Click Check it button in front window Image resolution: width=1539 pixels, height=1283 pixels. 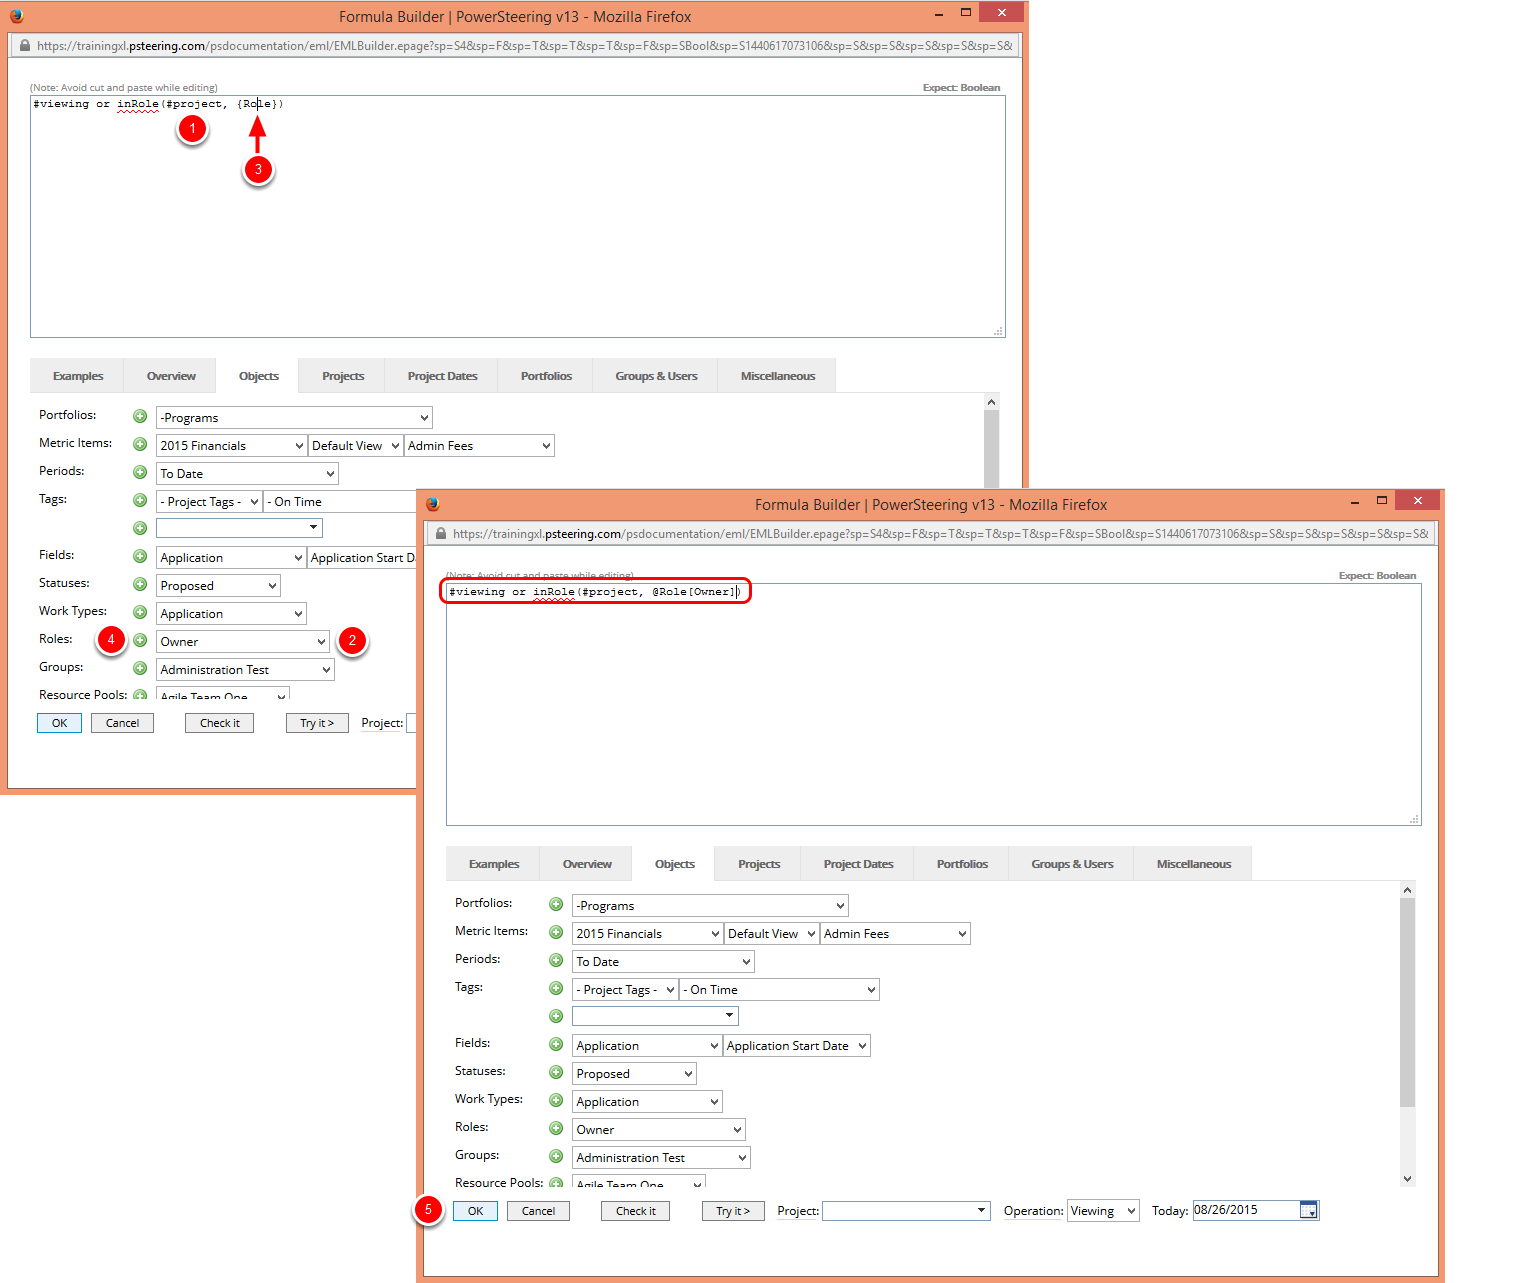click(636, 1211)
